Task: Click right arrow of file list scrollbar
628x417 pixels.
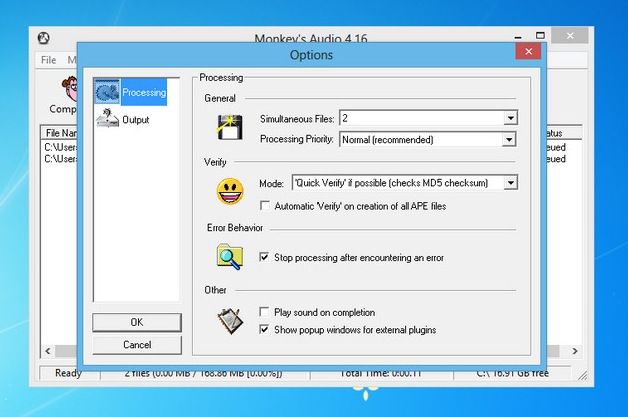Action: tap(575, 351)
